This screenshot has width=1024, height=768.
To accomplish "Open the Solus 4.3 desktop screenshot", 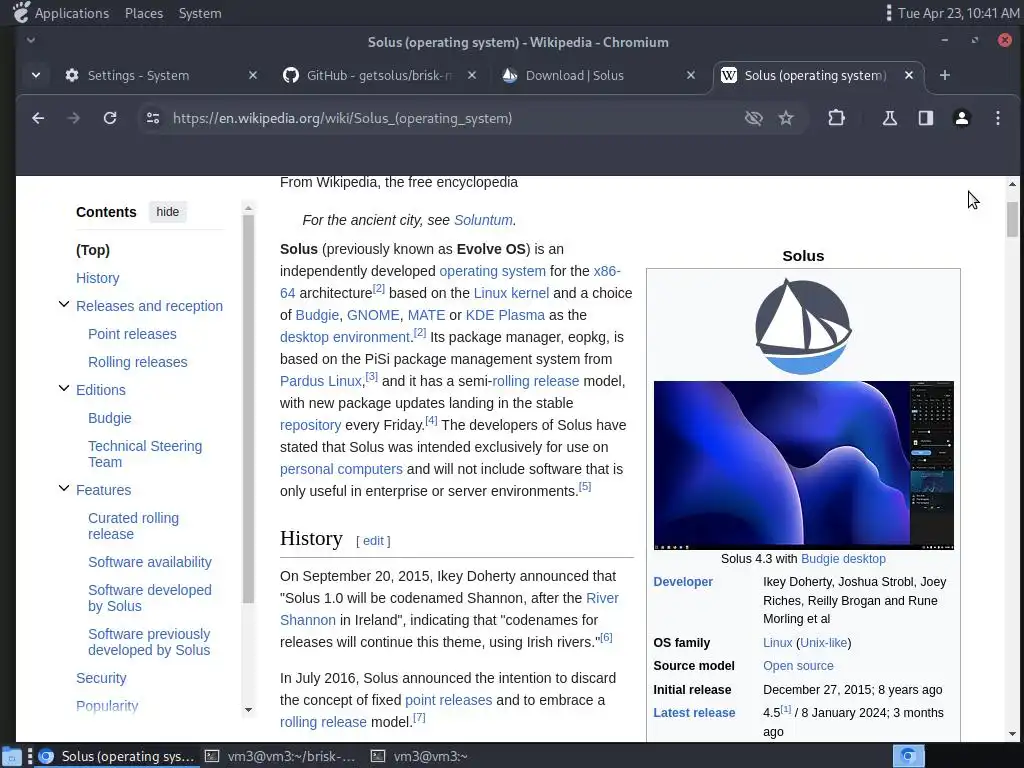I will click(803, 465).
